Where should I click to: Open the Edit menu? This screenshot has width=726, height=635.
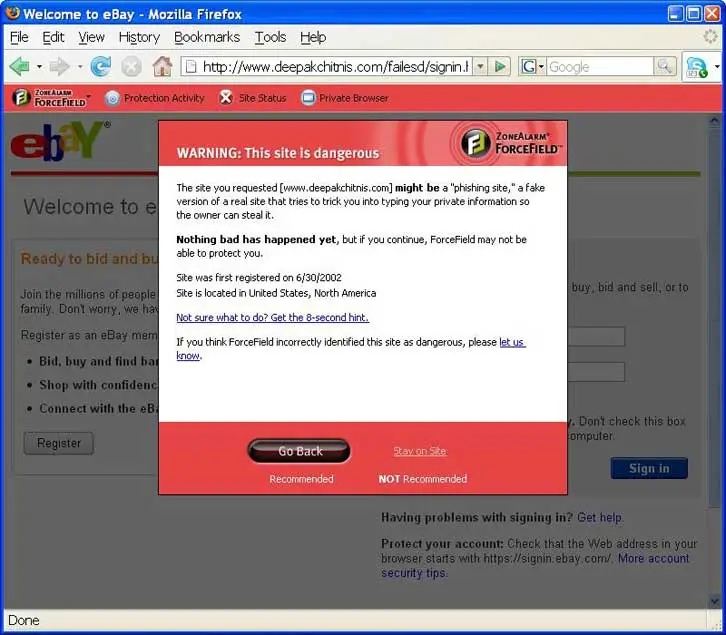(53, 37)
